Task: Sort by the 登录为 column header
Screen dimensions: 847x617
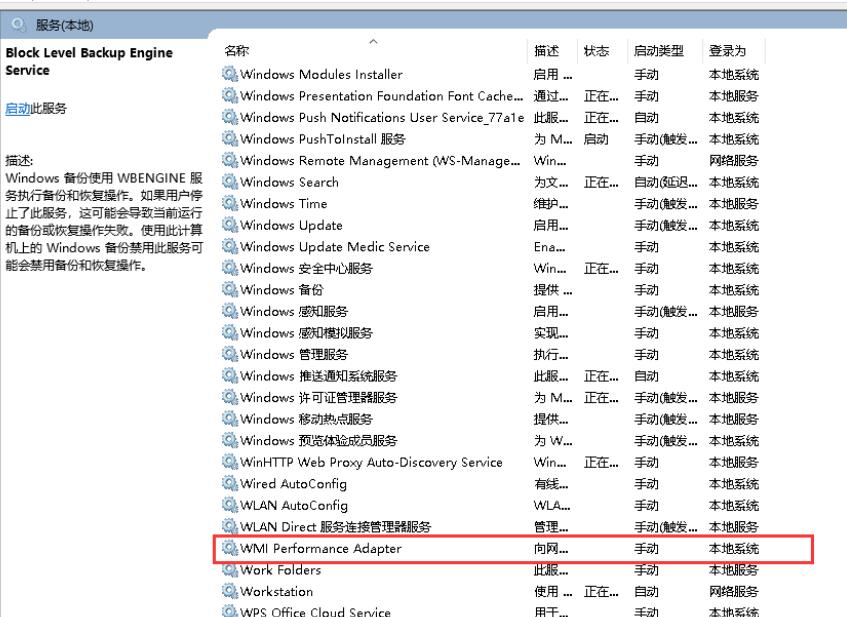Action: (x=728, y=51)
